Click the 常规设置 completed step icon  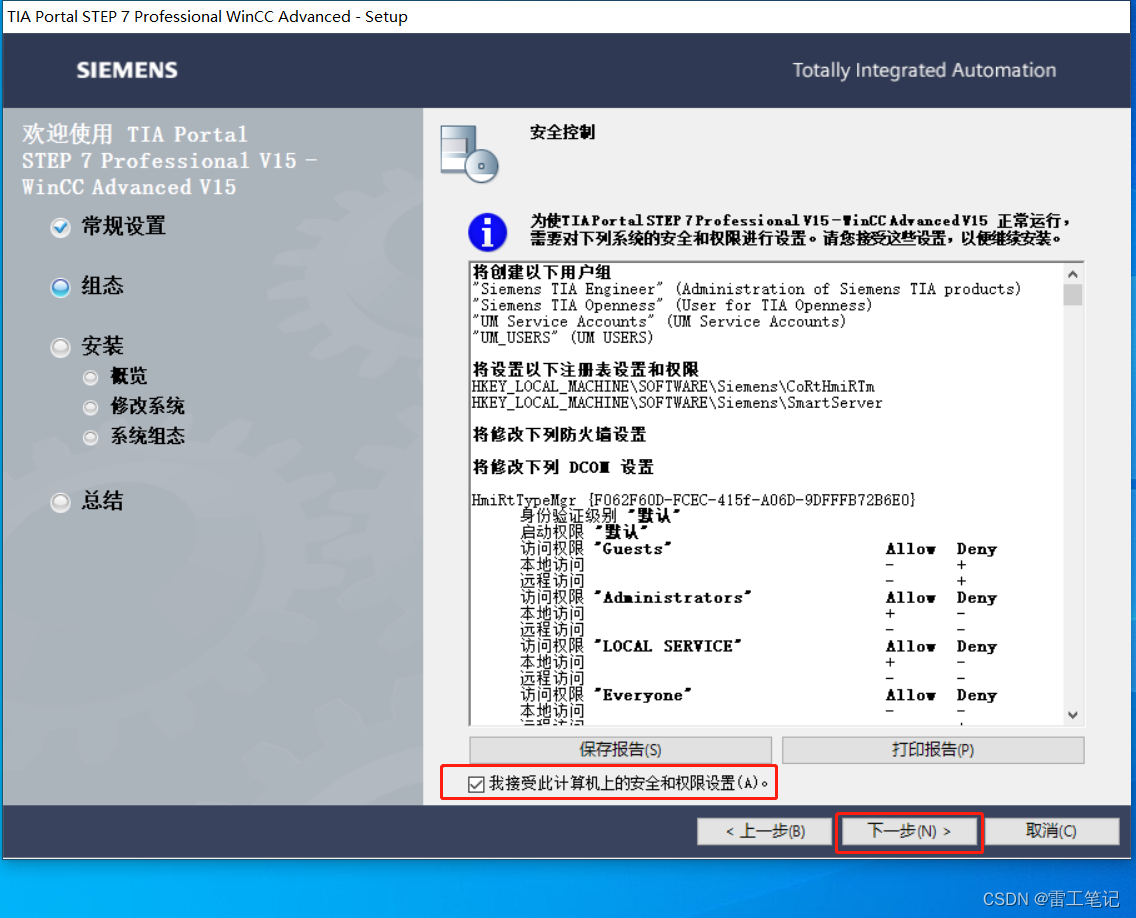pyautogui.click(x=60, y=228)
